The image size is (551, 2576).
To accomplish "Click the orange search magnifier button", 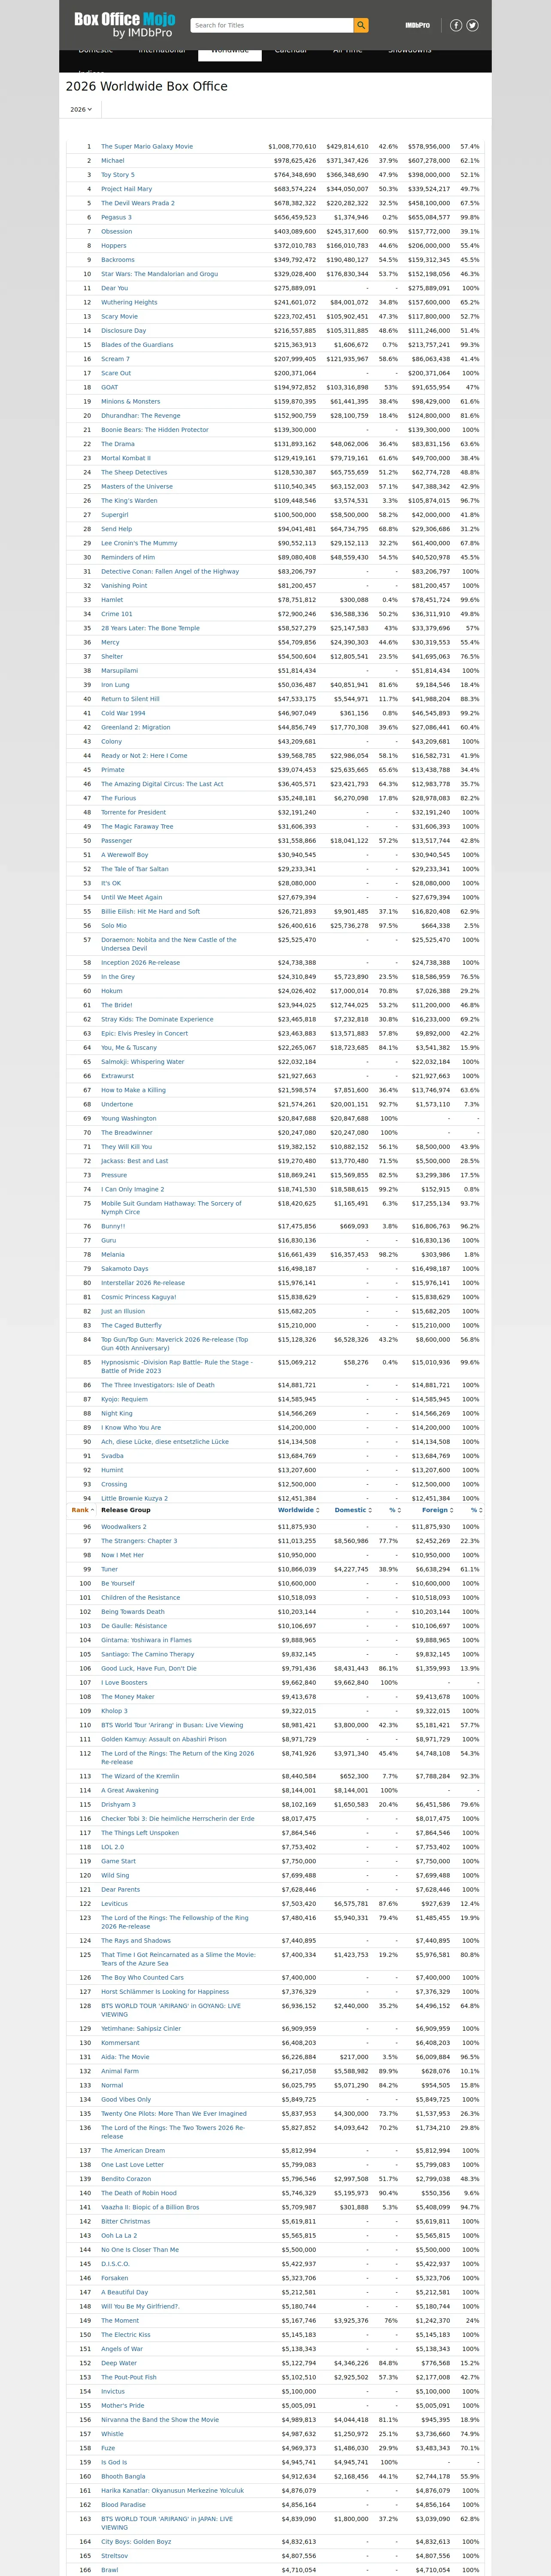I will 361,25.
